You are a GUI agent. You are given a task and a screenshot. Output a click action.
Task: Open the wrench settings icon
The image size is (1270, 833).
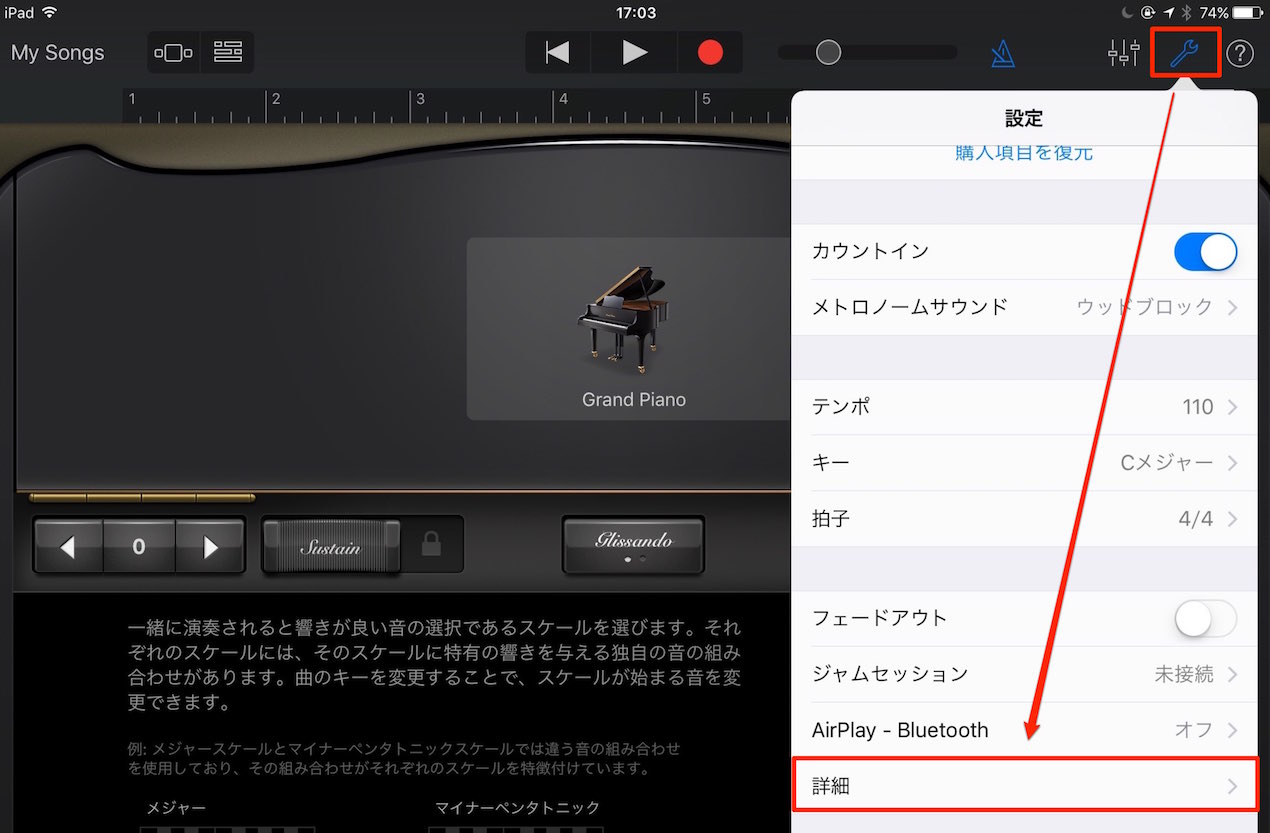pos(1185,53)
